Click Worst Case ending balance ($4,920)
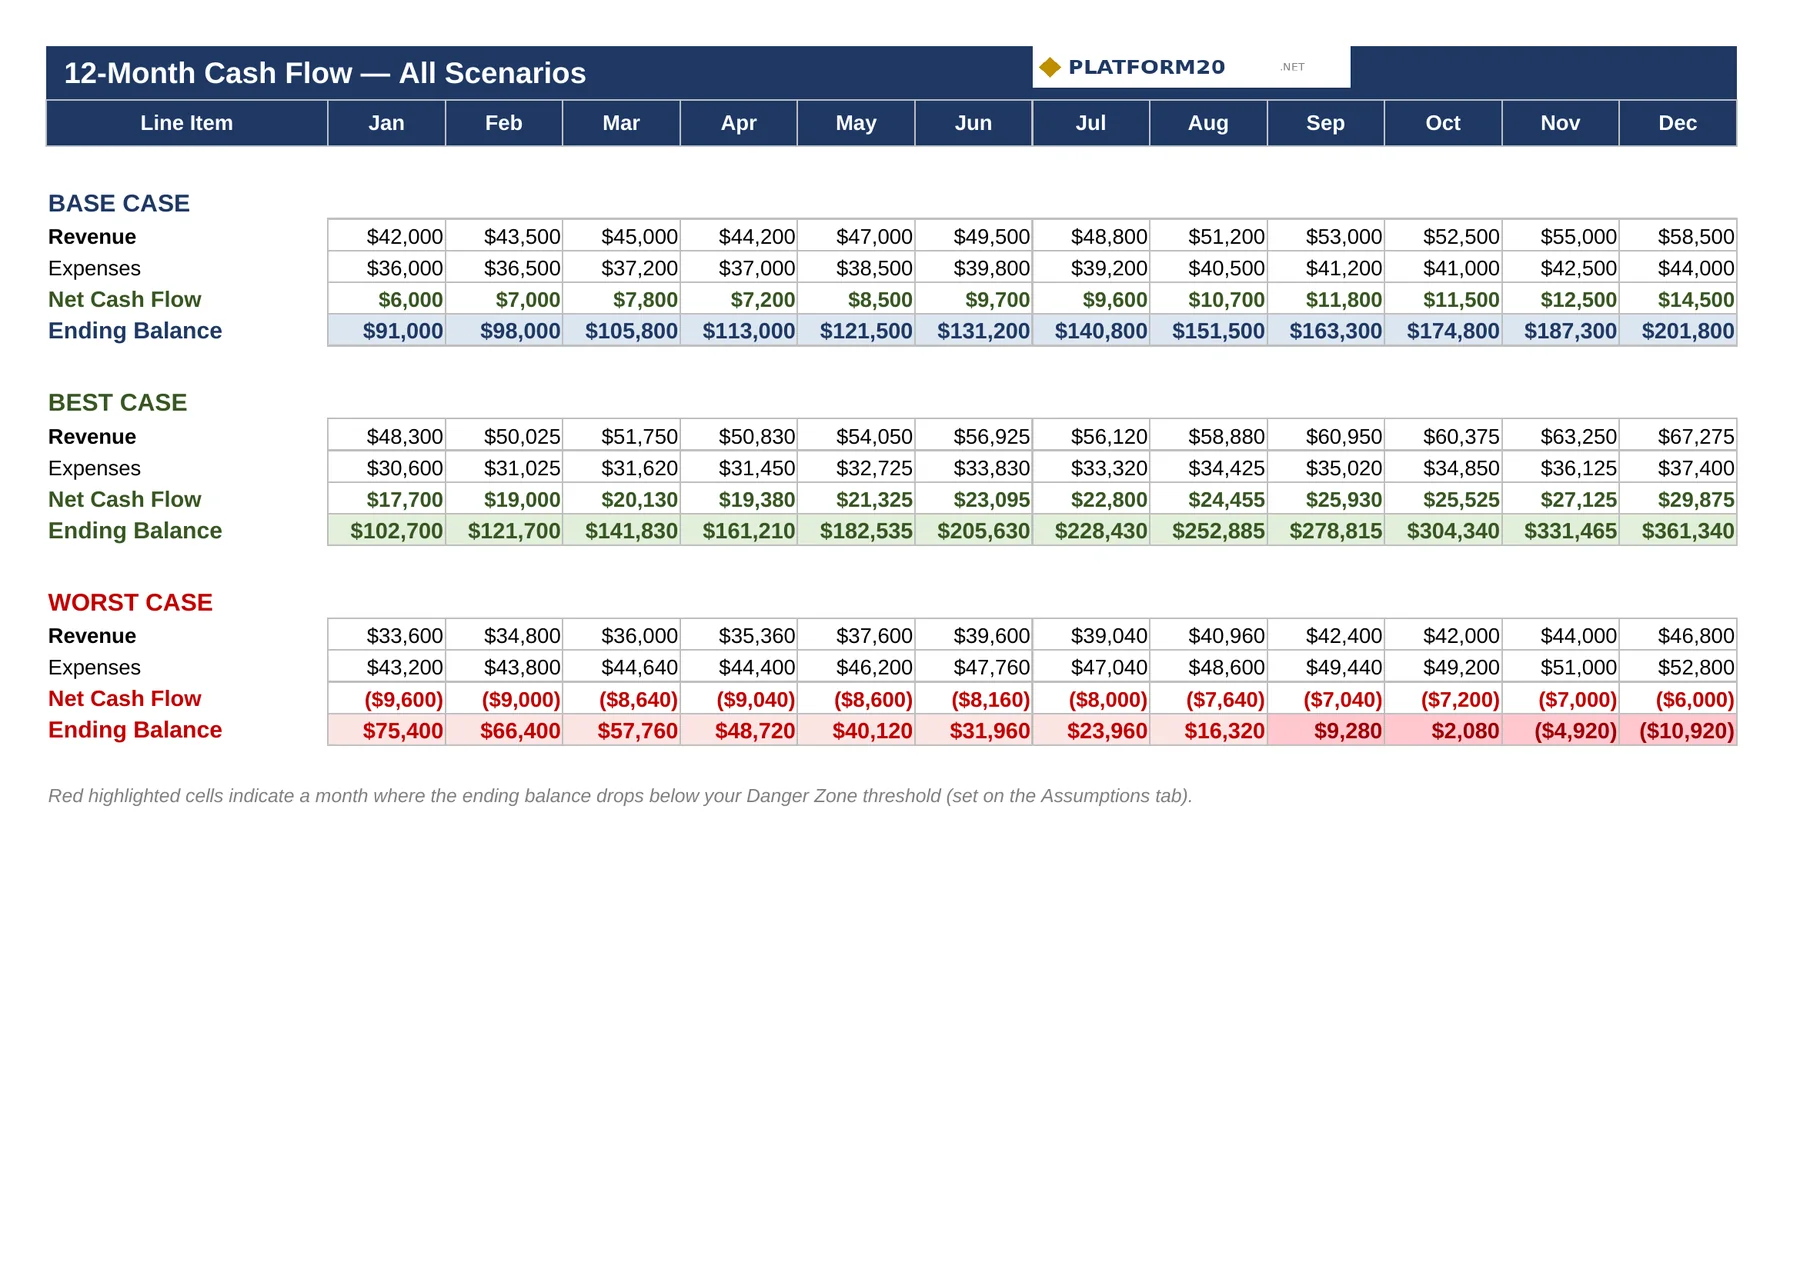Image resolution: width=1800 pixels, height=1272 pixels. tap(1561, 731)
